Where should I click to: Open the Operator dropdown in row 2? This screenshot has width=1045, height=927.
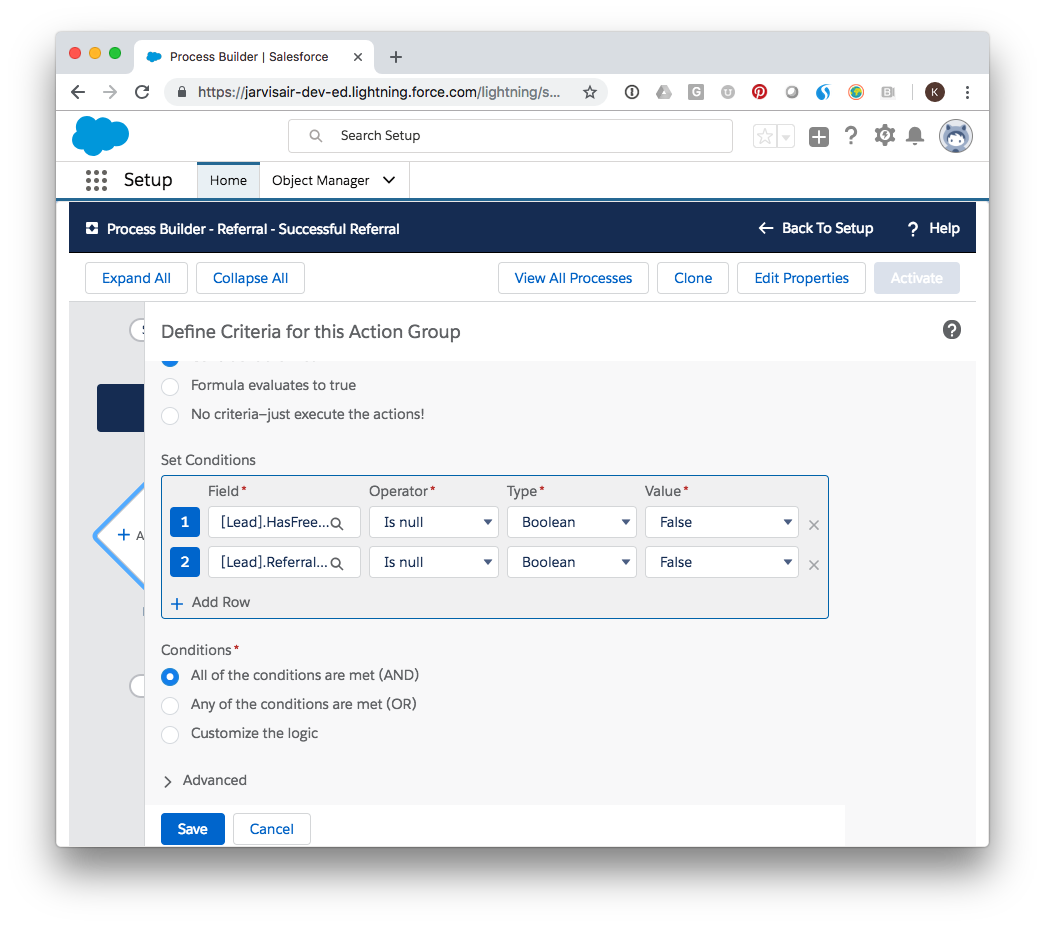tap(434, 562)
